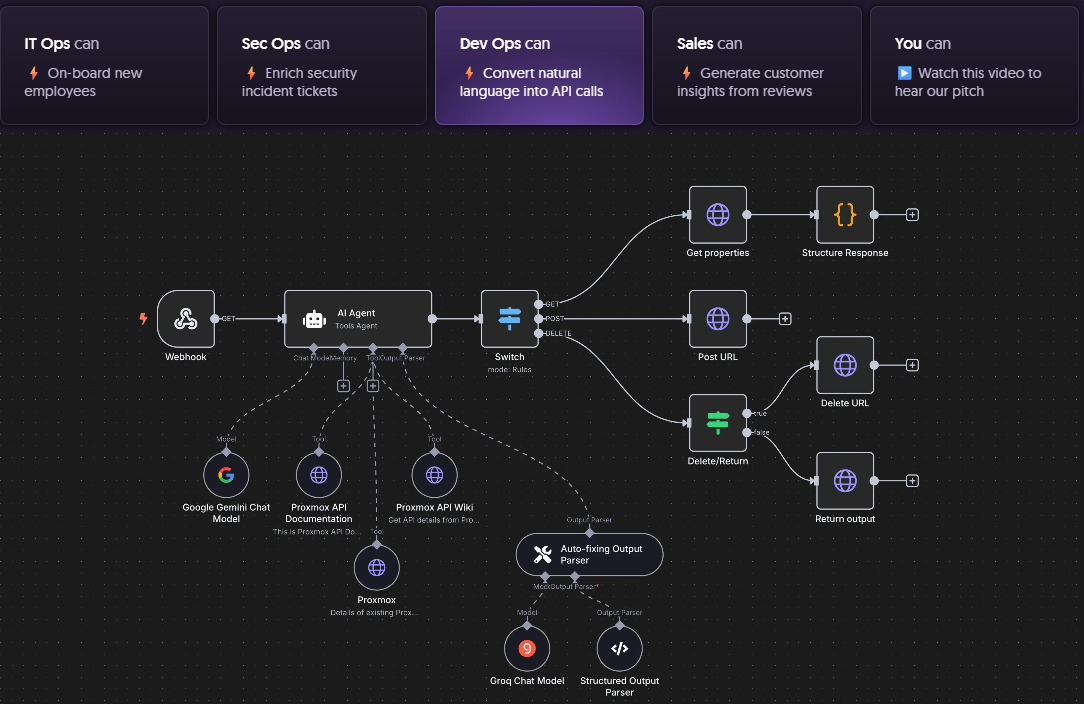Add a node after Return output

(913, 481)
